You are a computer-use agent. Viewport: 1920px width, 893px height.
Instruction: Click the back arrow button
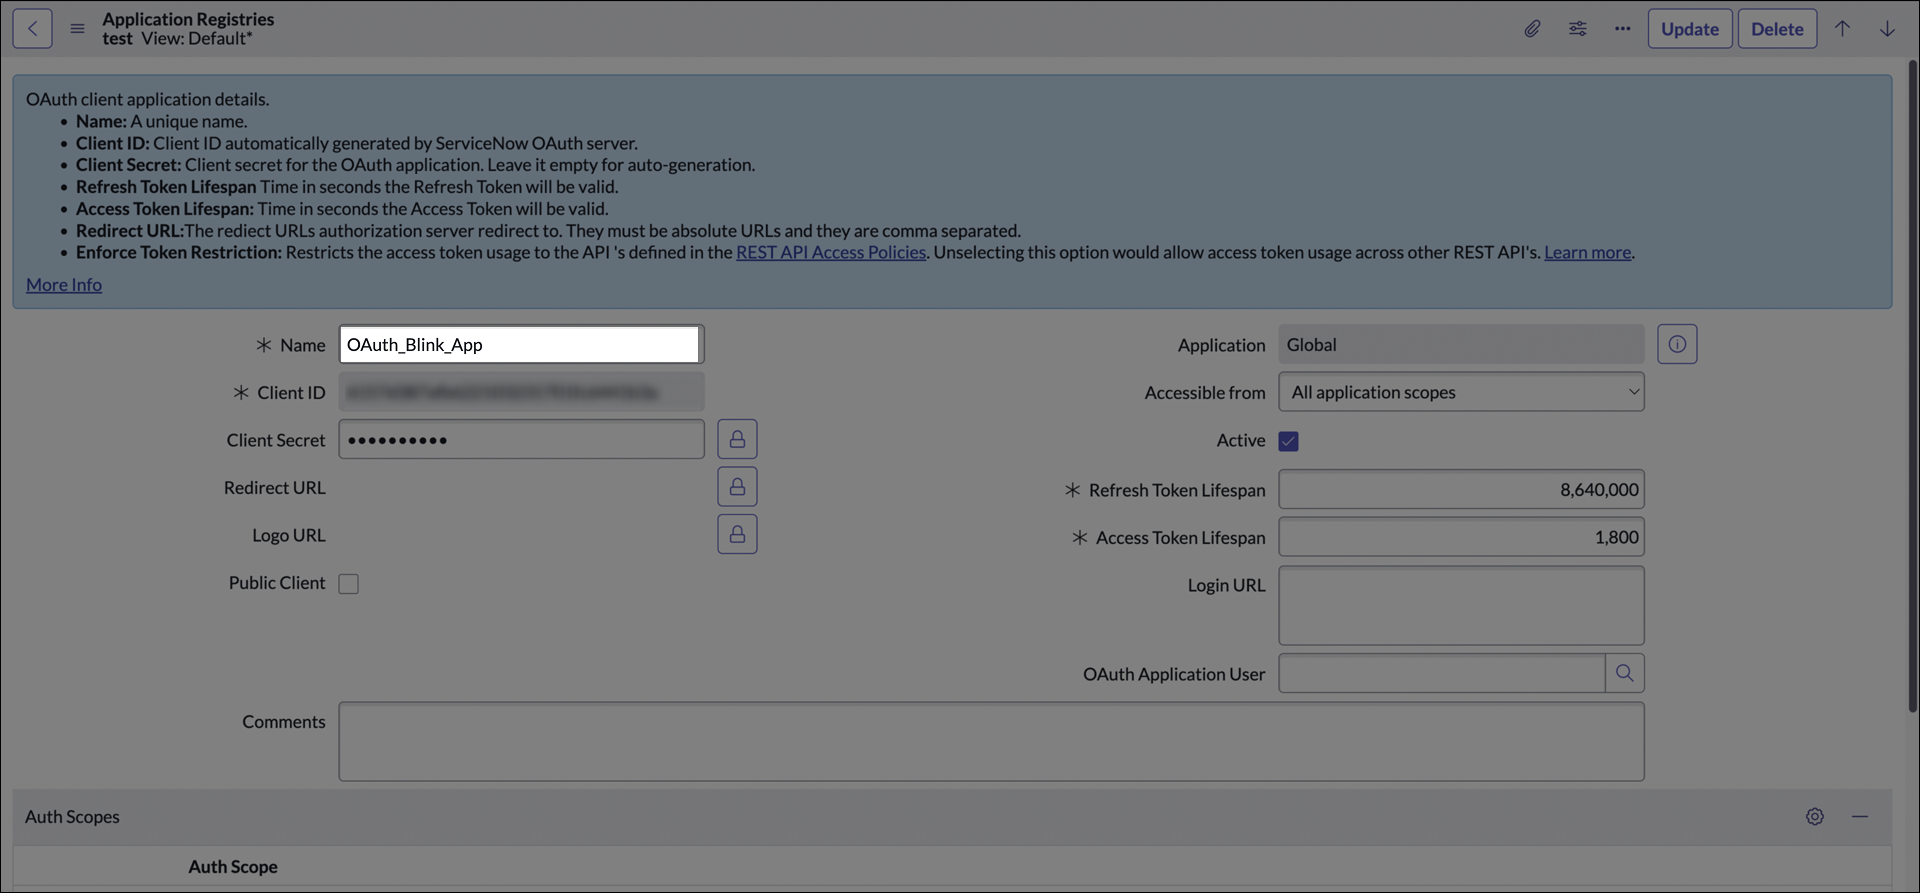[32, 29]
